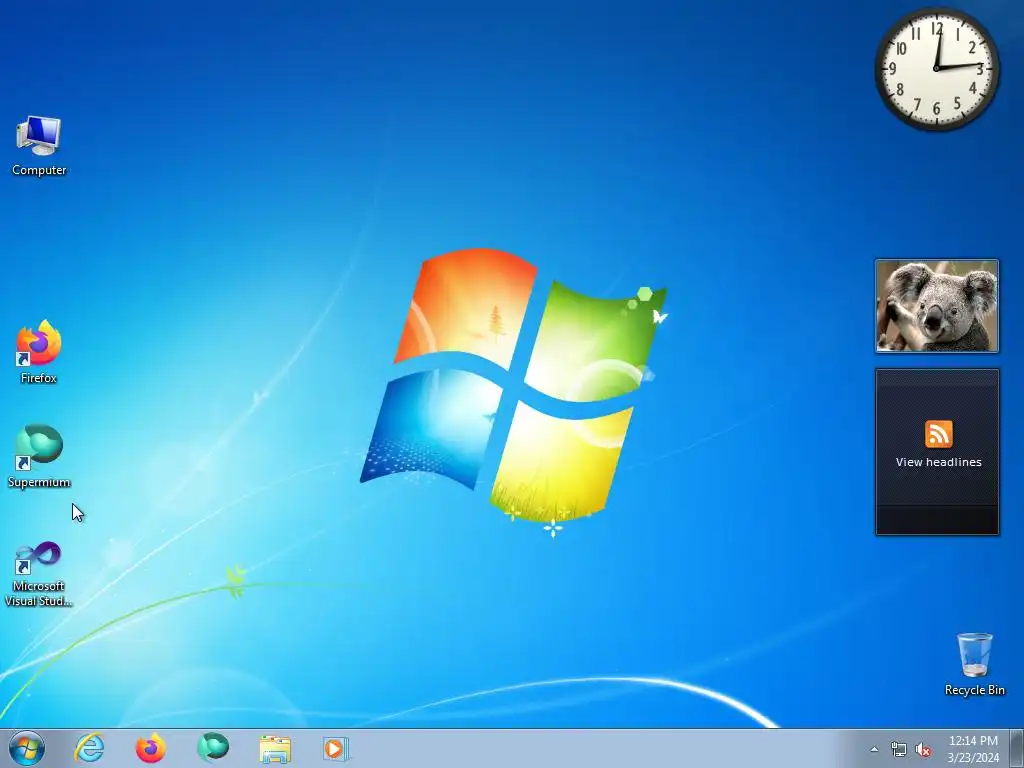This screenshot has width=1024, height=768.
Task: Click the Recycle Bin label text
Action: (974, 690)
